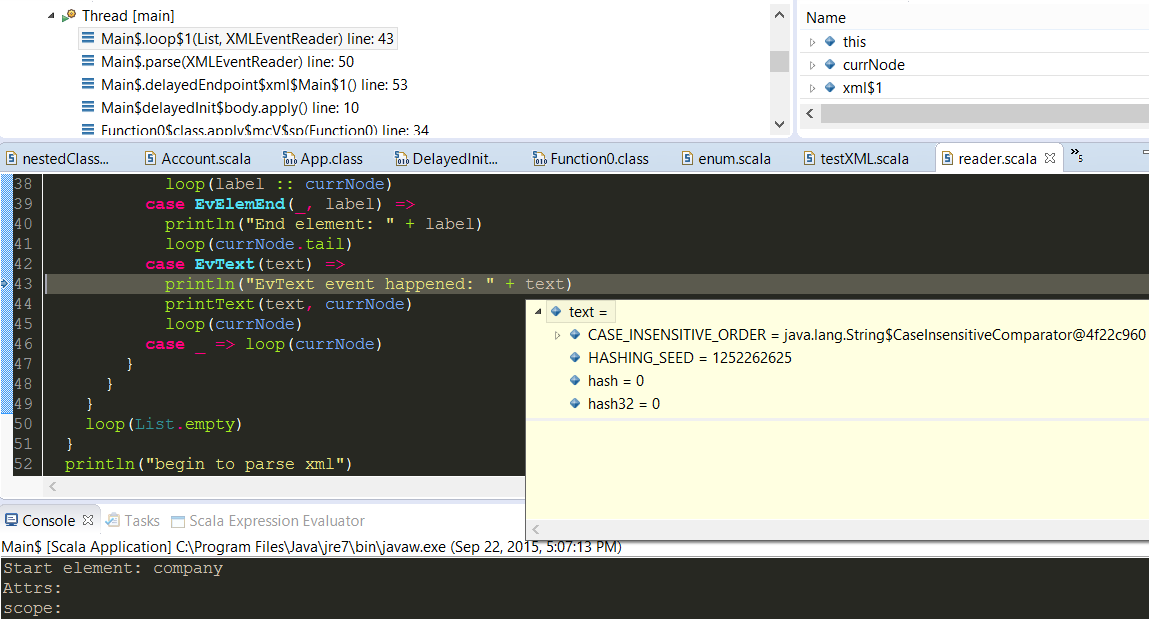Close the reader.scala editor tab

point(1050,158)
